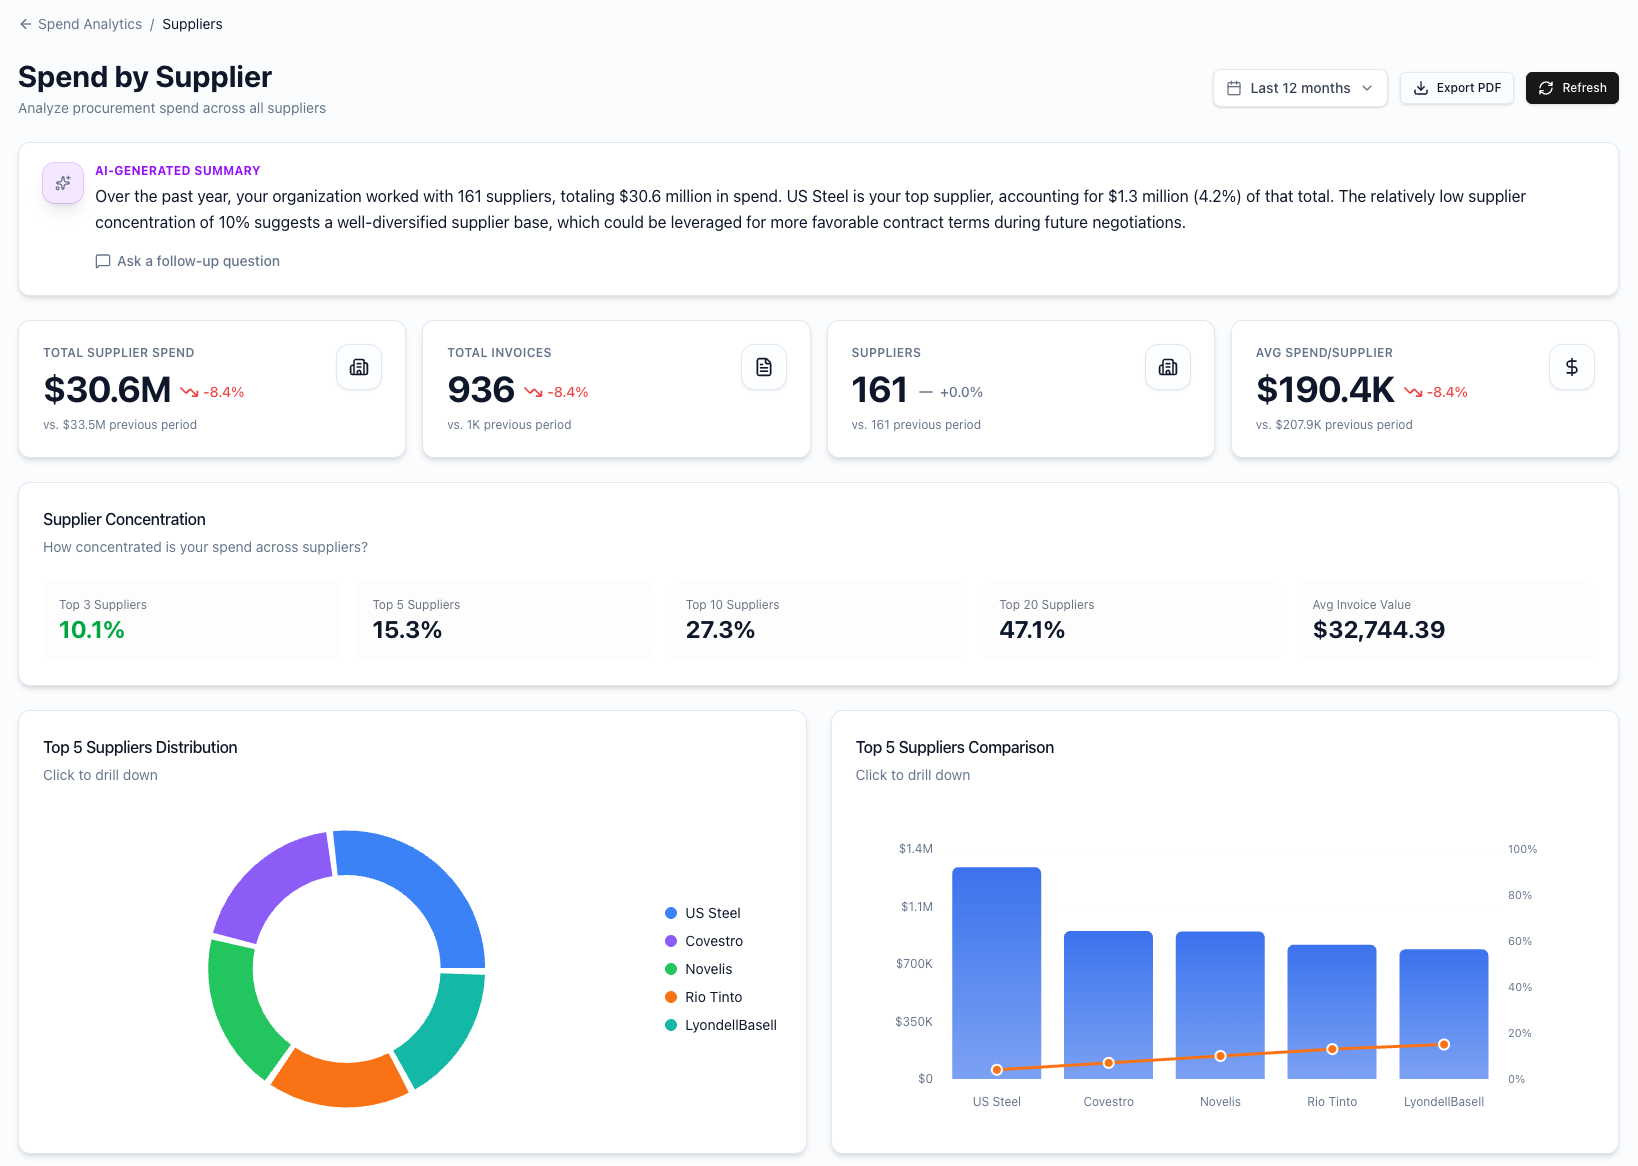Click the calendar icon in the date filter
The image size is (1638, 1166).
1236,88
